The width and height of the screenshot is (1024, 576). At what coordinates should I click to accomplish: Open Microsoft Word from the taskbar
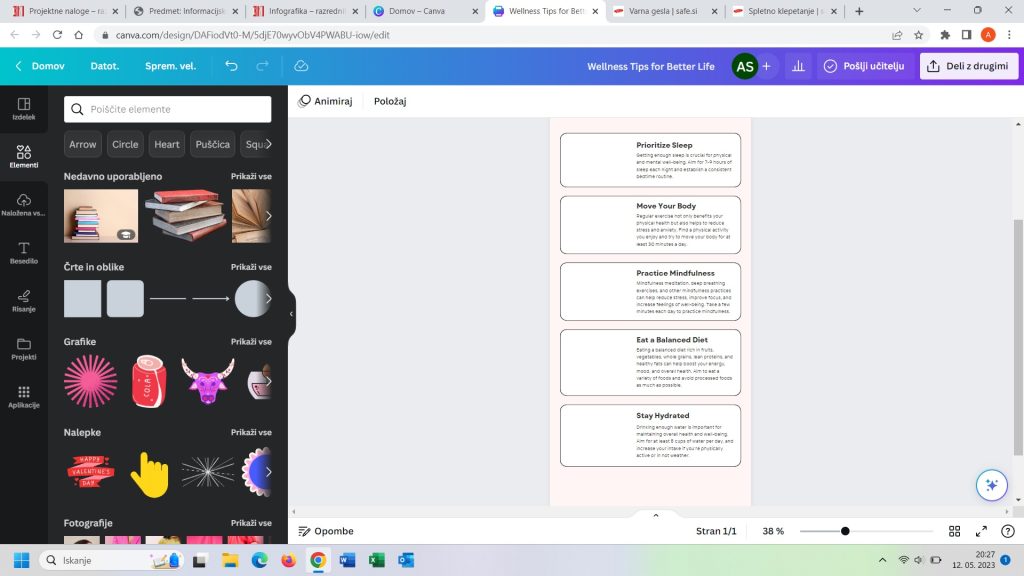347,560
